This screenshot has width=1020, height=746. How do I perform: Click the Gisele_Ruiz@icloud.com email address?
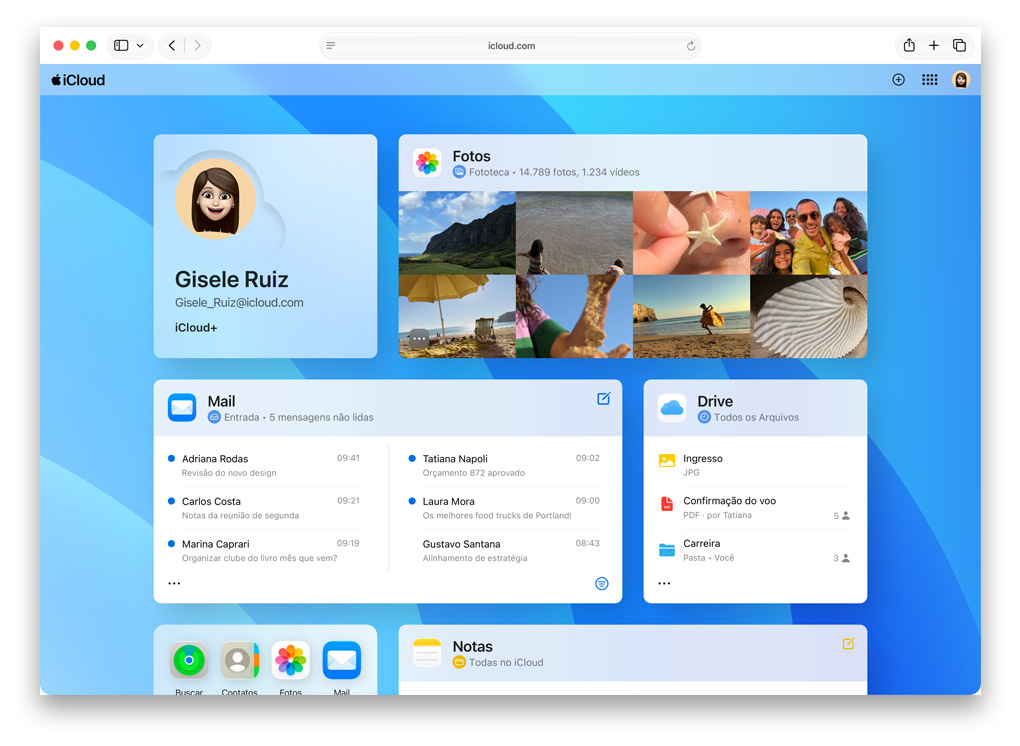click(x=239, y=302)
